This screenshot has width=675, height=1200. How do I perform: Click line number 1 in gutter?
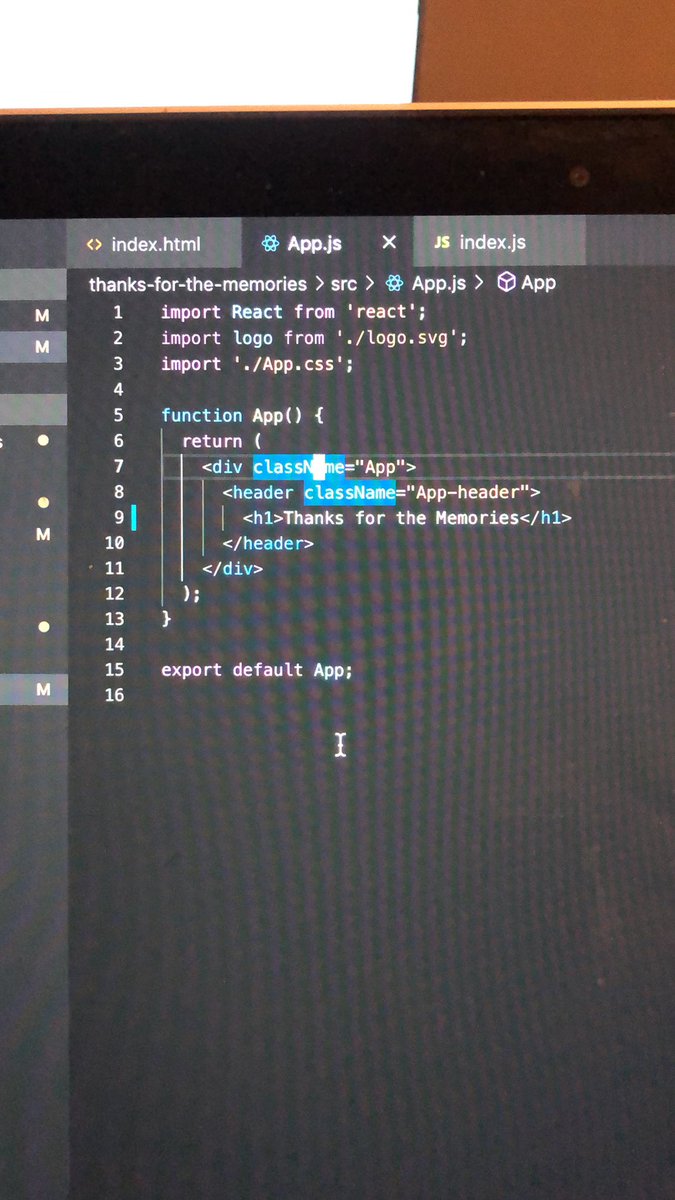(118, 313)
